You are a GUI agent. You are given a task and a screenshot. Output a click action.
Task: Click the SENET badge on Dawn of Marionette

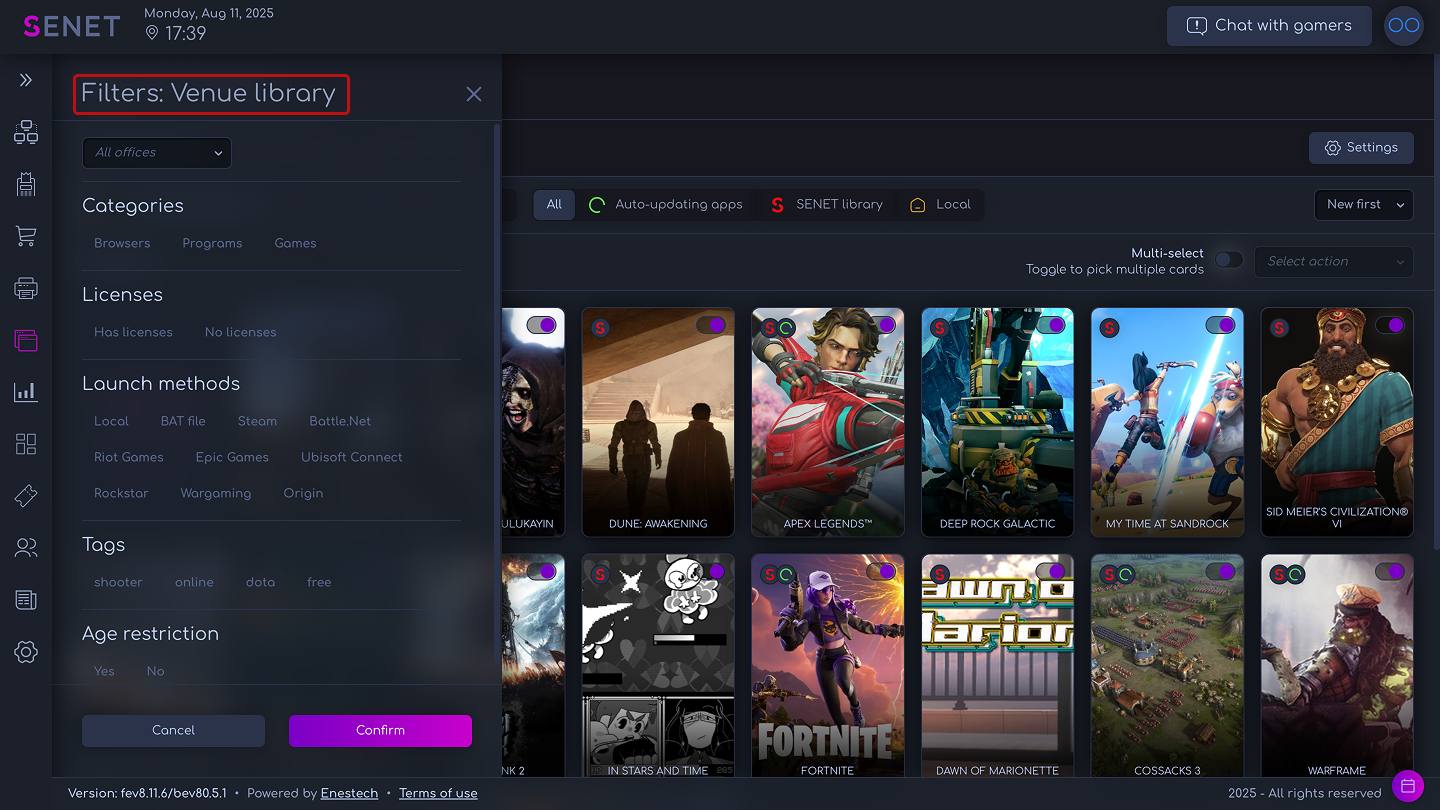(940, 574)
